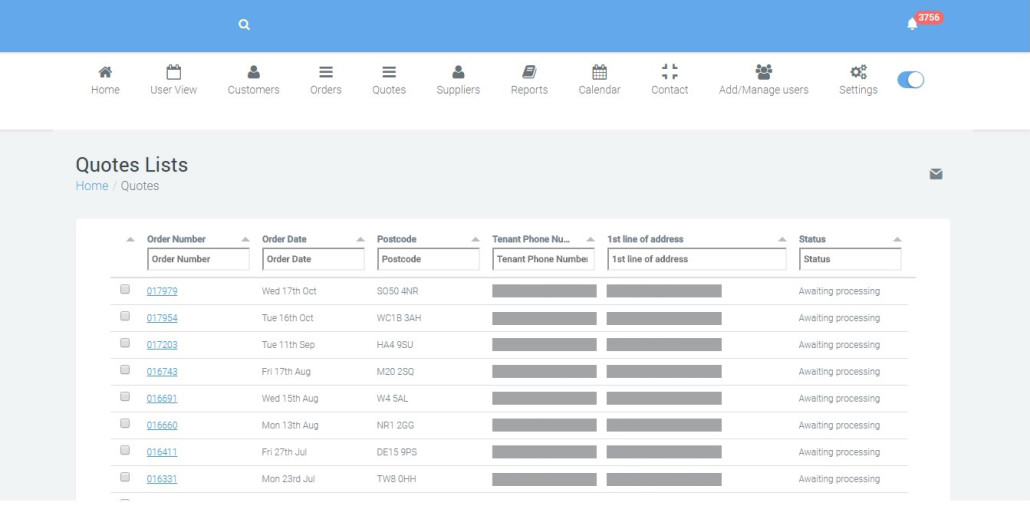Image resolution: width=1030 pixels, height=509 pixels.
Task: Open the Settings gears icon
Action: [858, 72]
